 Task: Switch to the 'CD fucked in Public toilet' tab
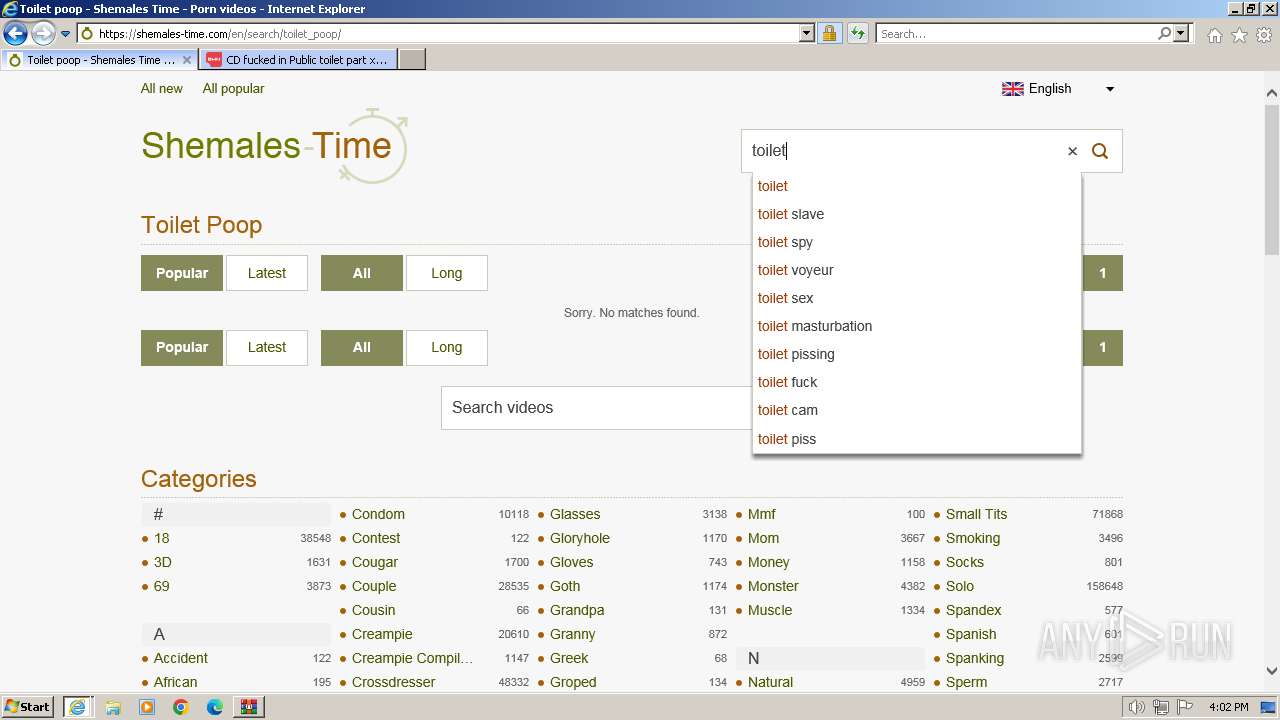point(297,60)
